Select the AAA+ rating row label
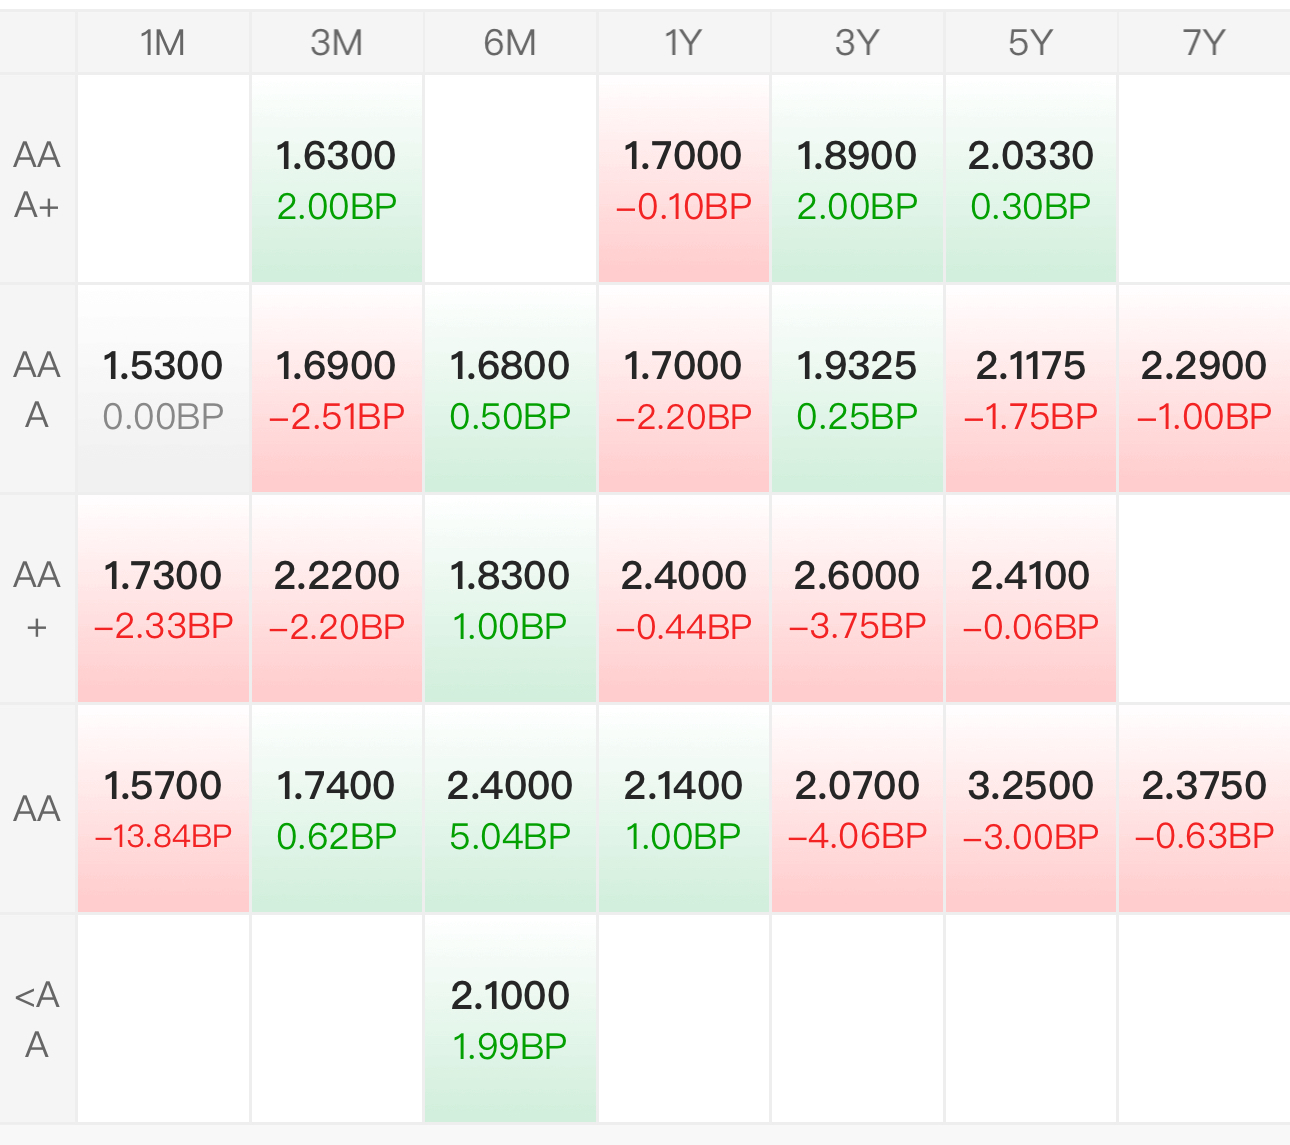Screen dimensions: 1290x1145 point(37,180)
